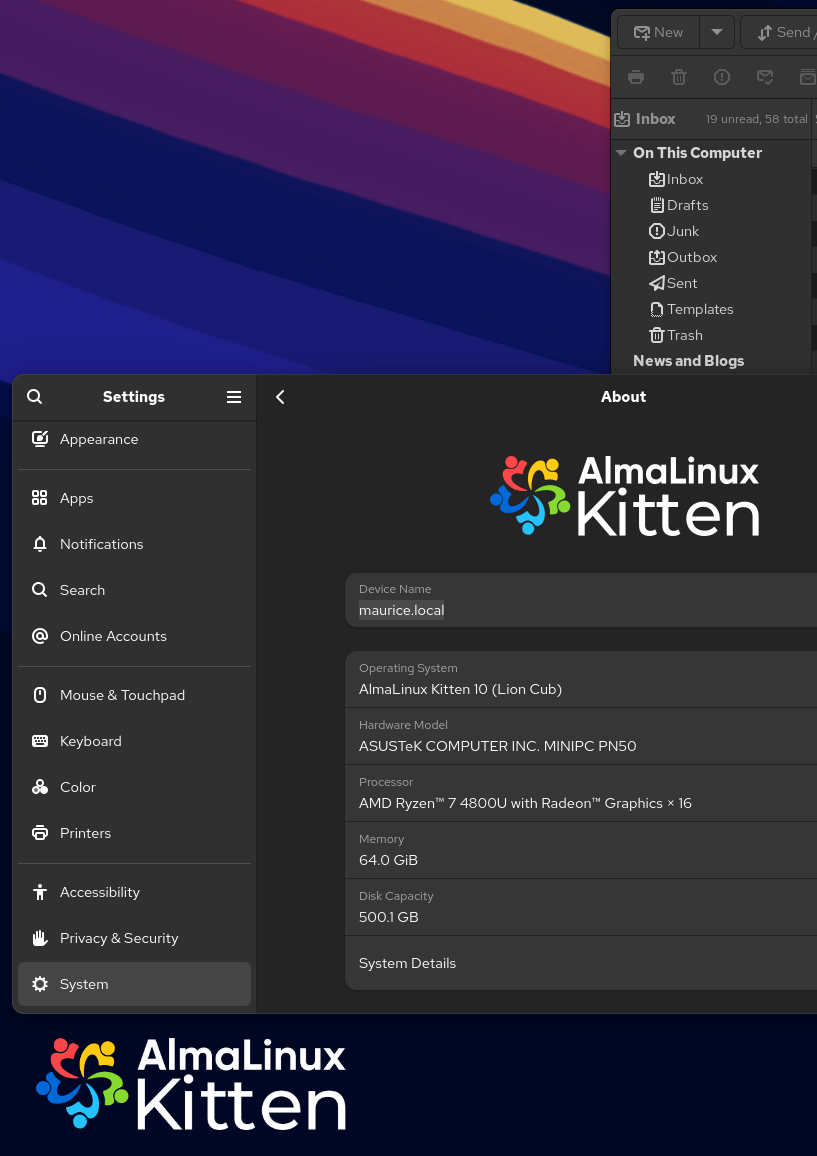Open Mouse & Touchpad settings

[x=134, y=695]
